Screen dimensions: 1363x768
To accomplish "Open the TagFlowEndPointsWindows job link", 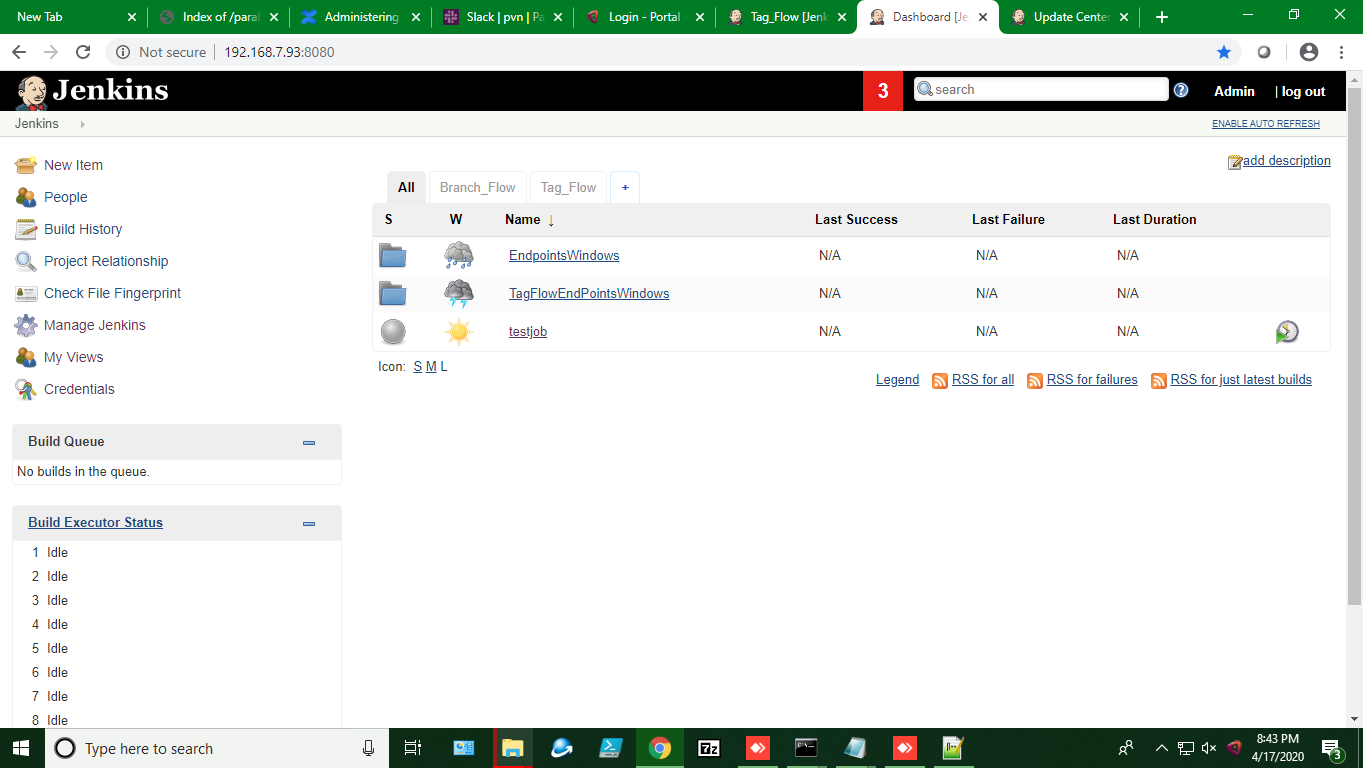I will pyautogui.click(x=589, y=293).
